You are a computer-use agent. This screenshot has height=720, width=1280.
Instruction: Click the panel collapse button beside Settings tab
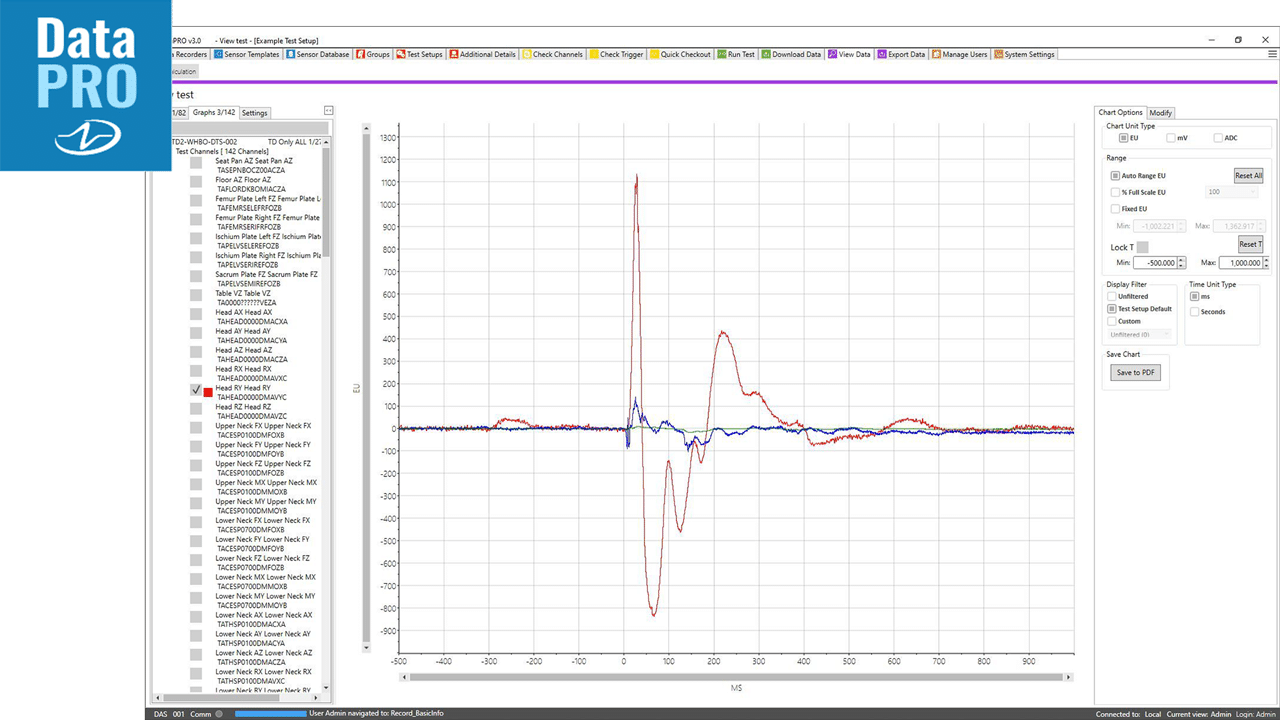click(x=329, y=110)
